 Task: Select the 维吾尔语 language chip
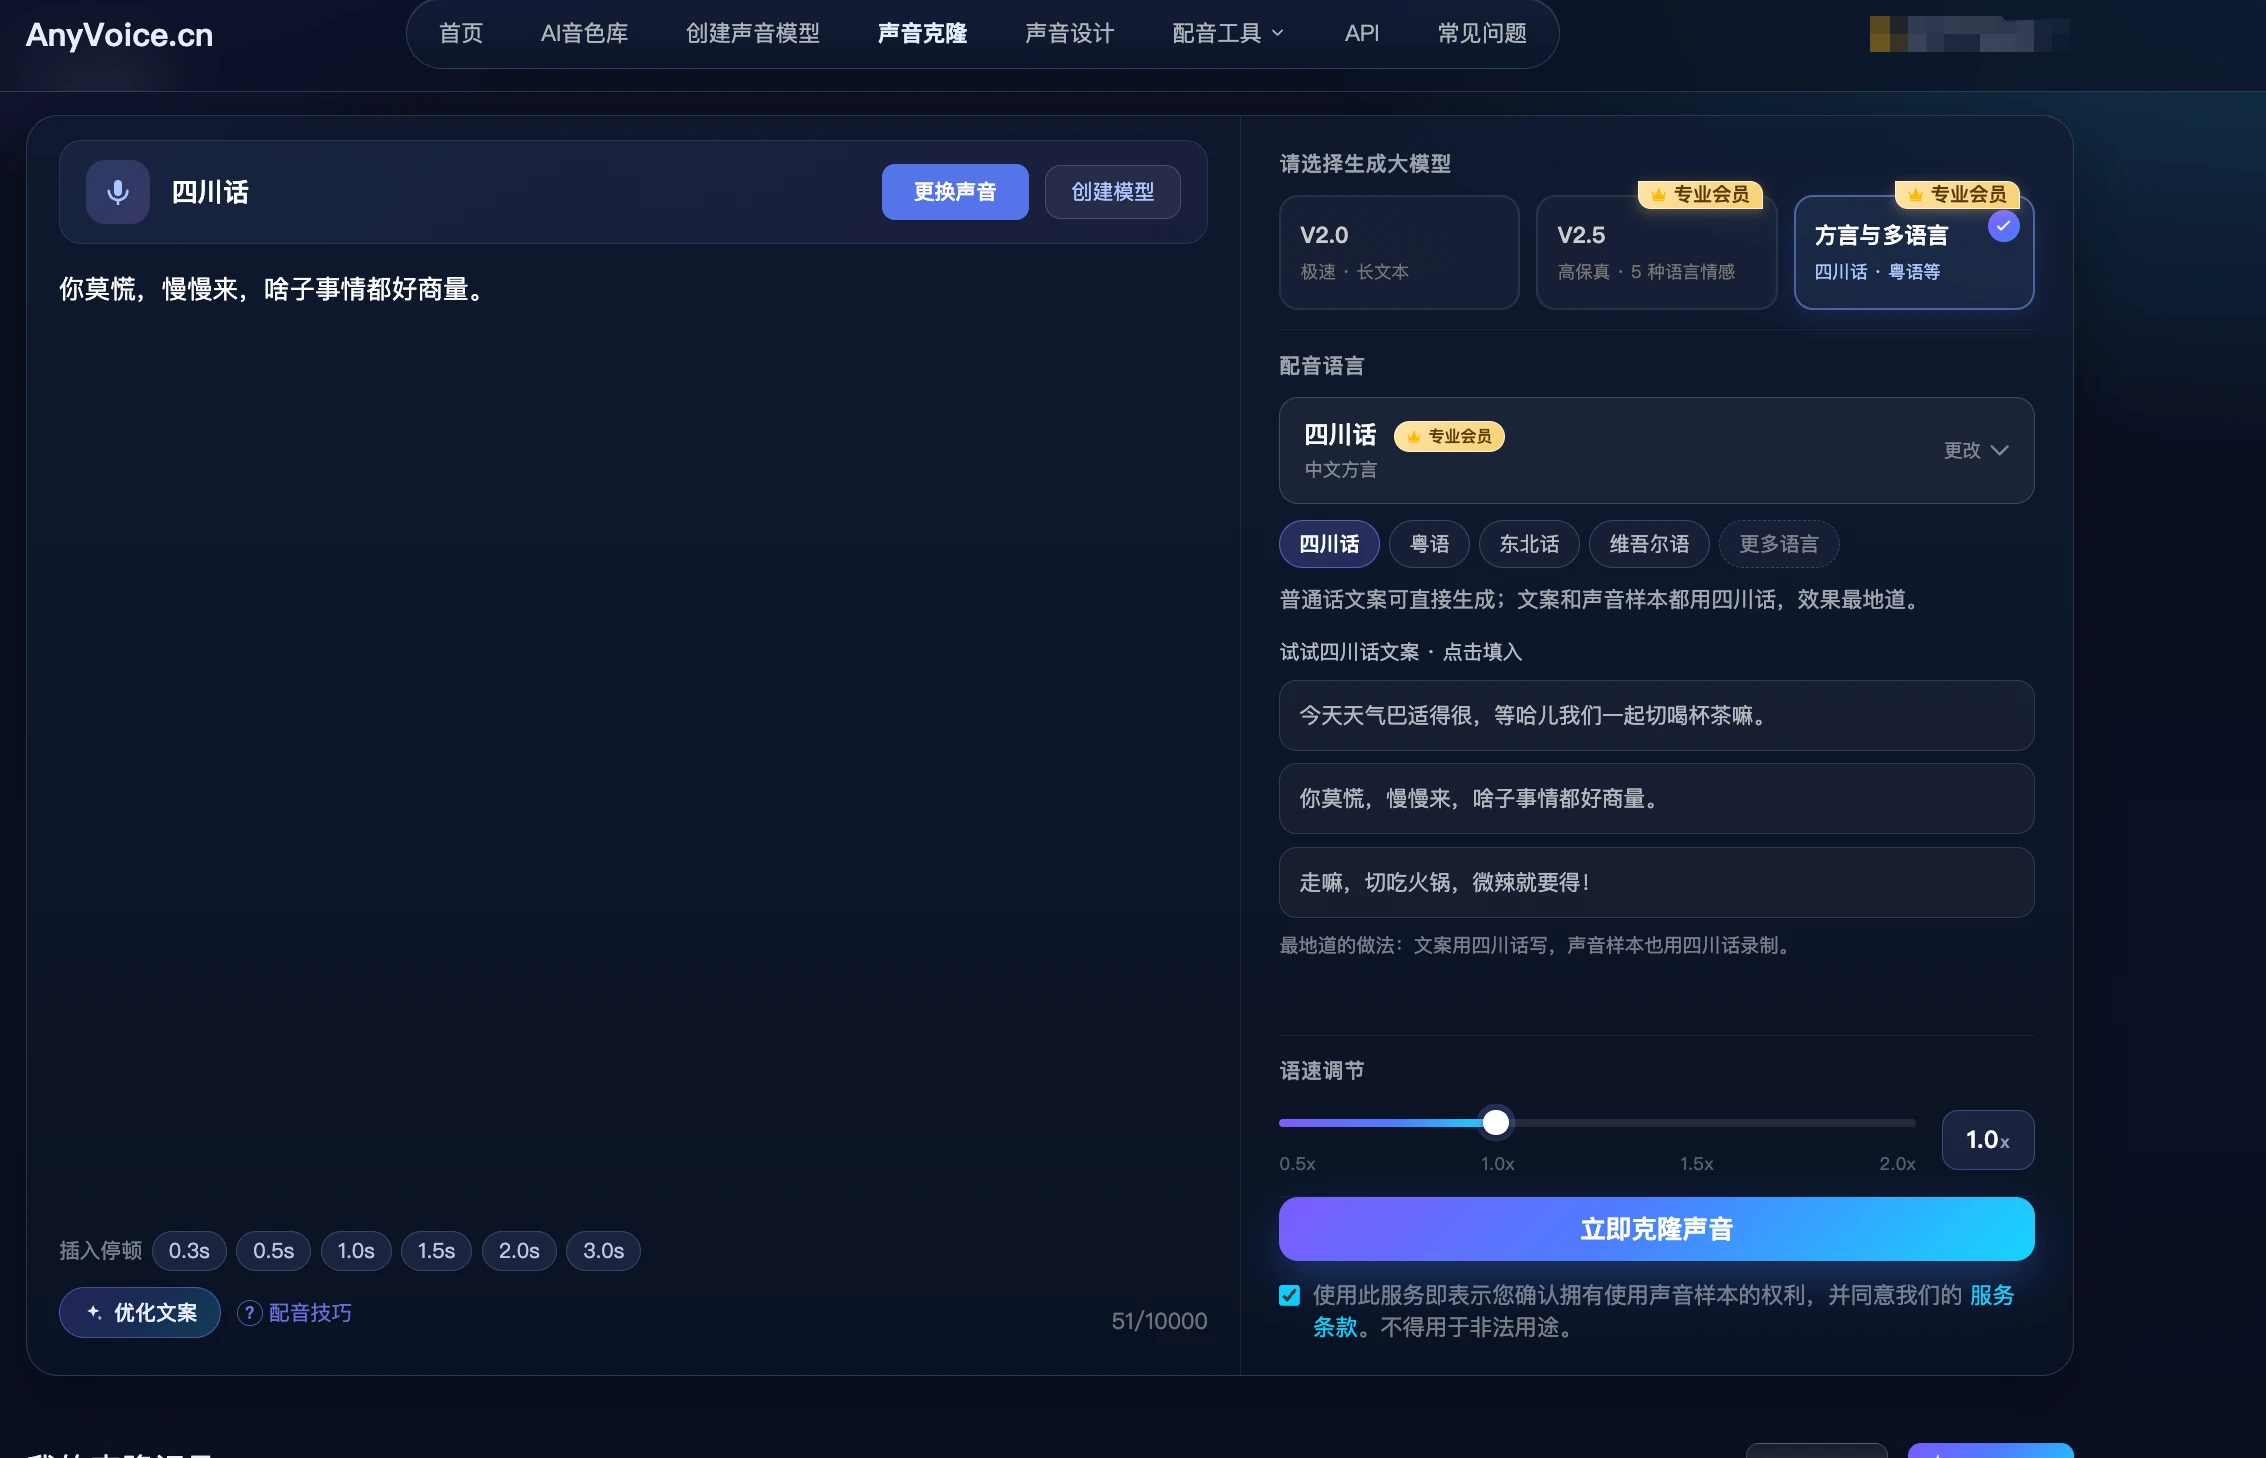[x=1649, y=544]
